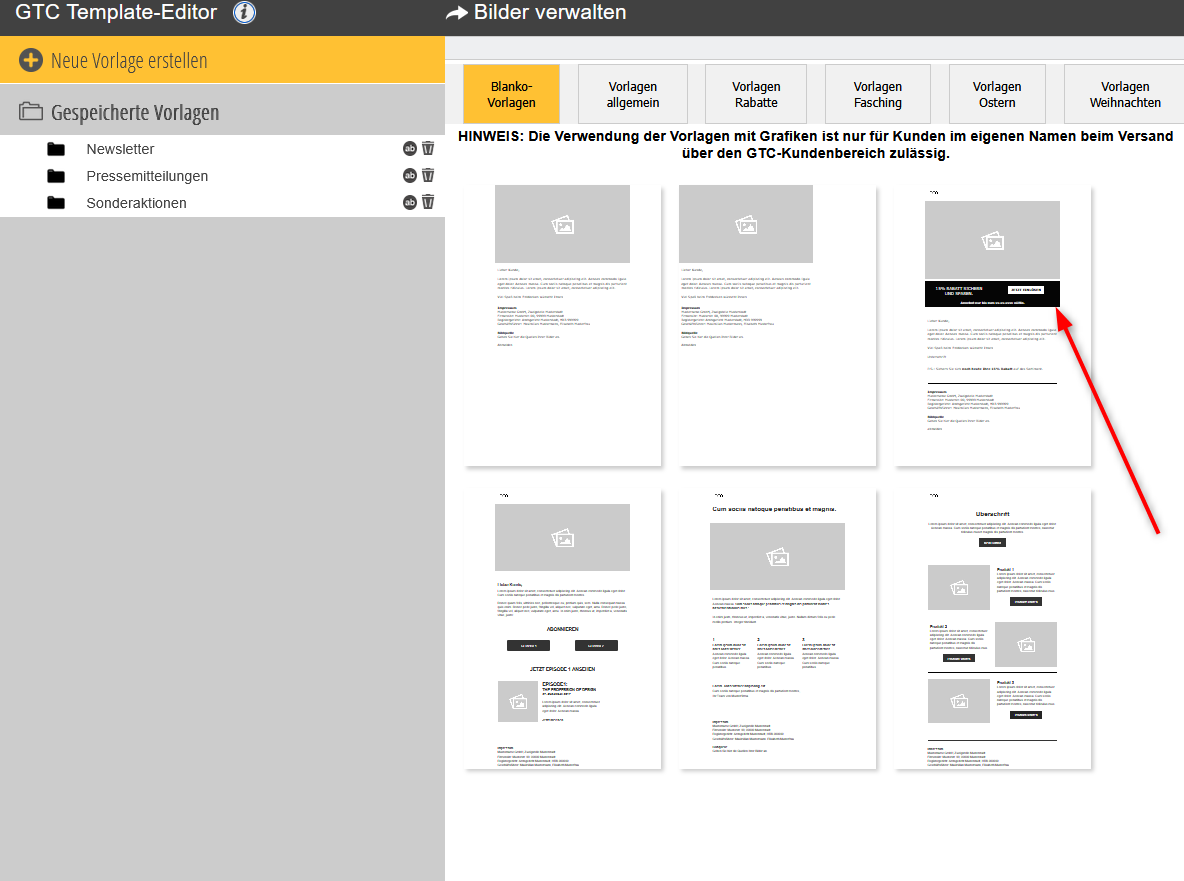Delete the Newsletter folder via trash icon
The image size is (1184, 881).
(428, 148)
